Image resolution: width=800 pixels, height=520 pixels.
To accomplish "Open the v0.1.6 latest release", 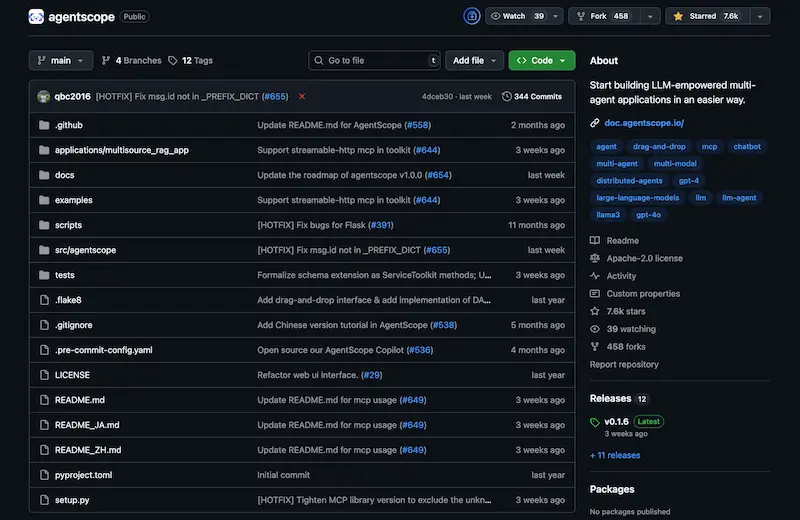I will pos(616,422).
